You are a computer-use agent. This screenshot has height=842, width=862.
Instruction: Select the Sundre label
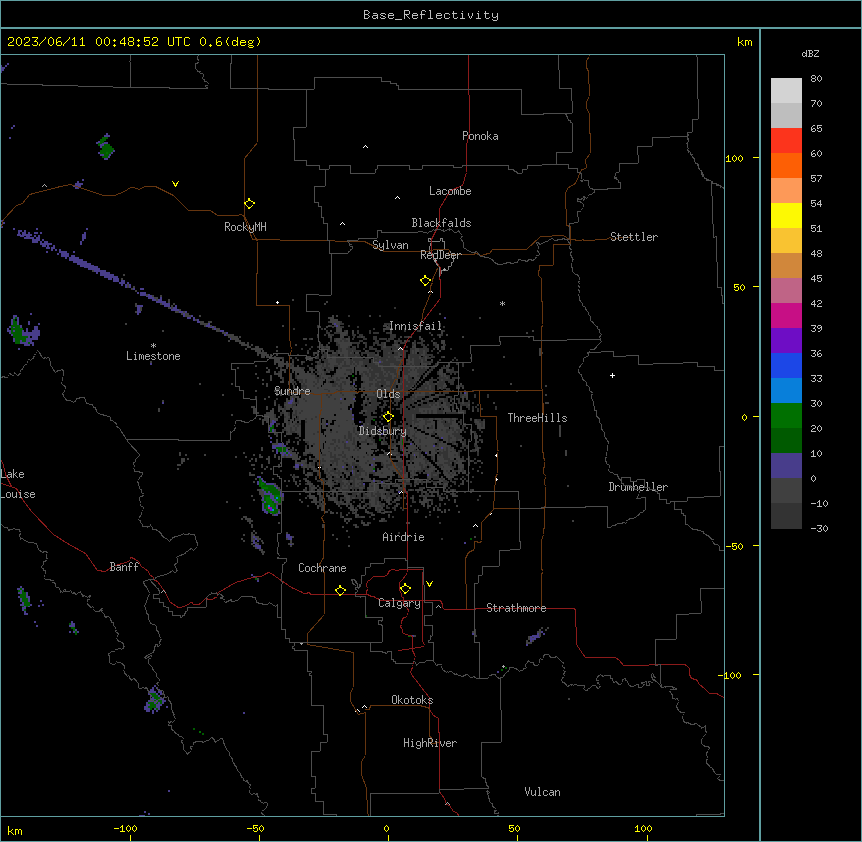[x=292, y=391]
